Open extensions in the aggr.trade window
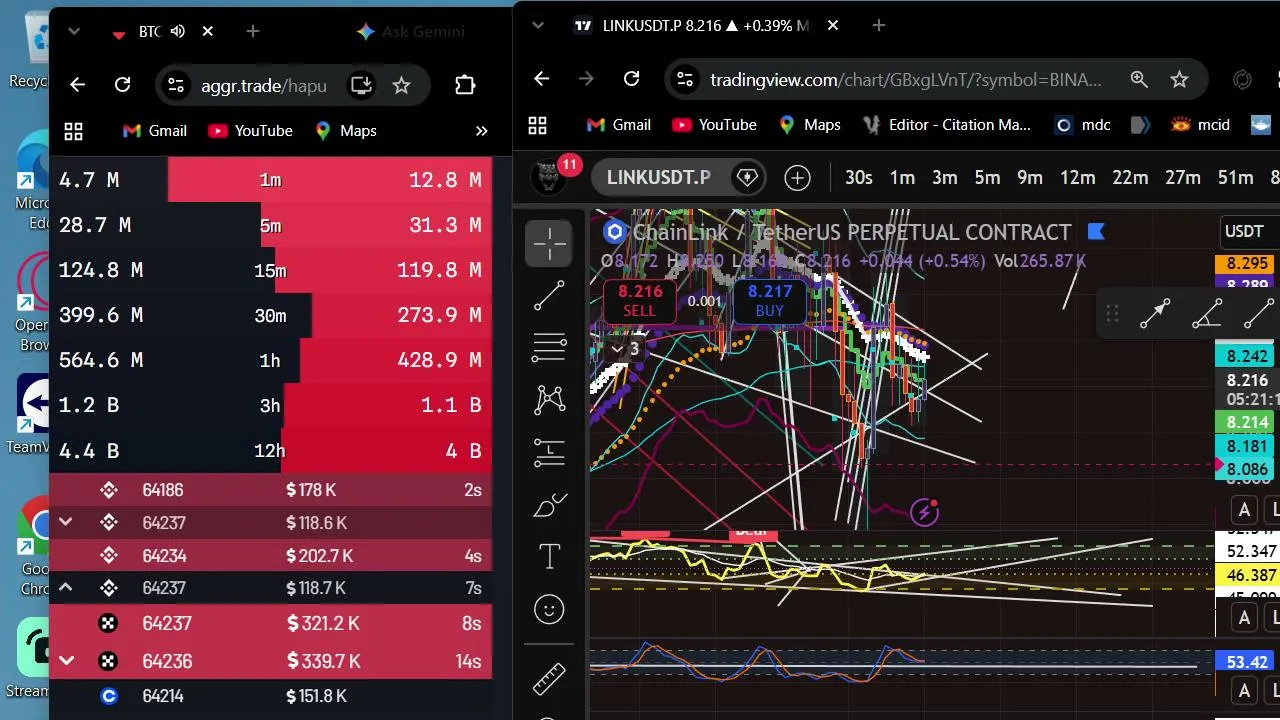The image size is (1280, 720). pos(465,86)
